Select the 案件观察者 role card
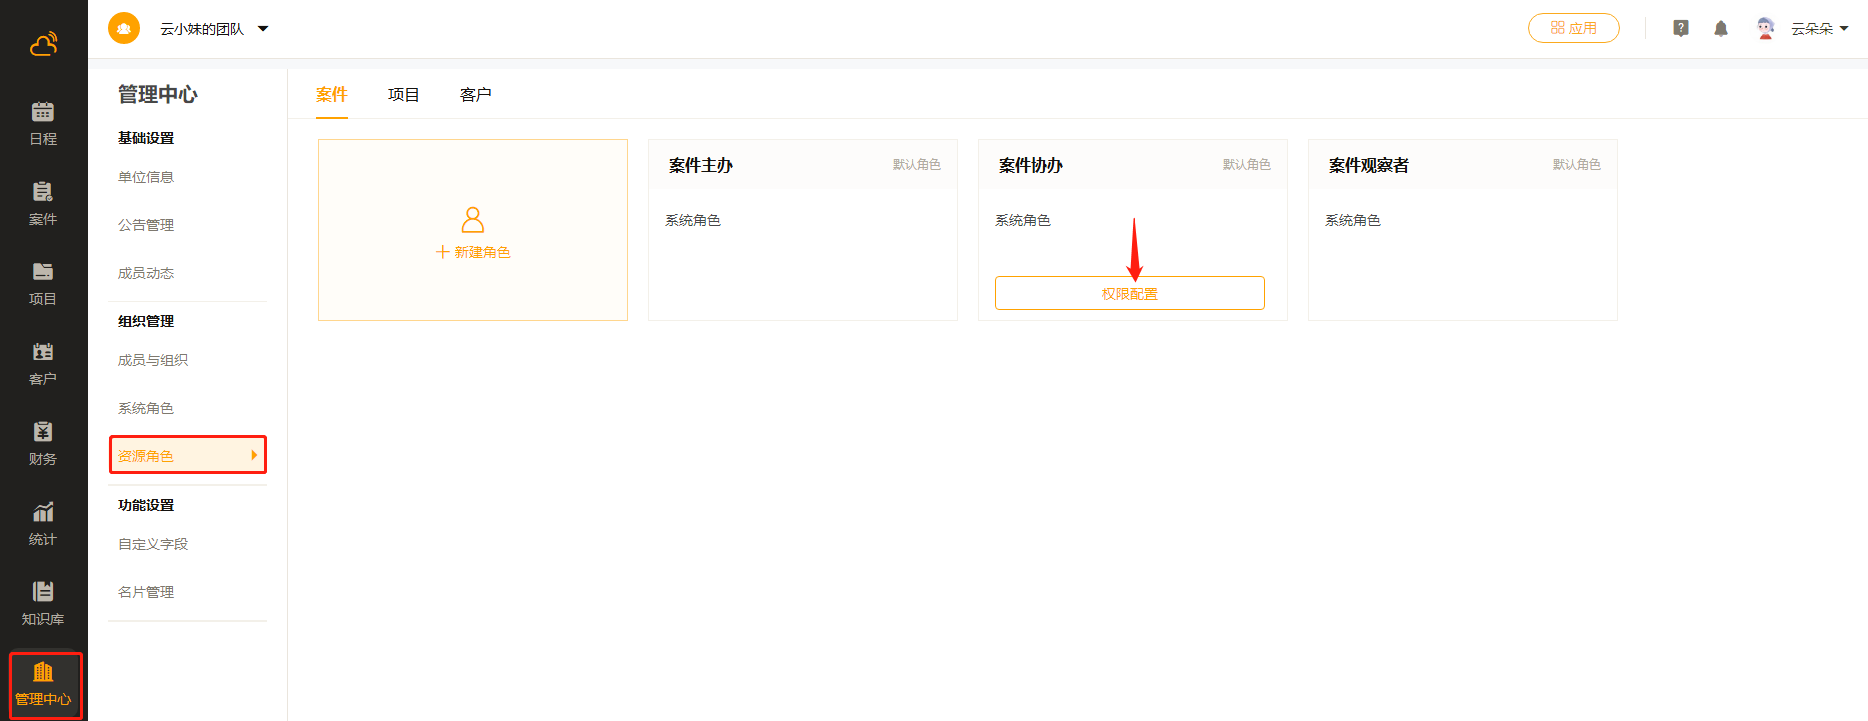This screenshot has width=1868, height=721. point(1462,229)
